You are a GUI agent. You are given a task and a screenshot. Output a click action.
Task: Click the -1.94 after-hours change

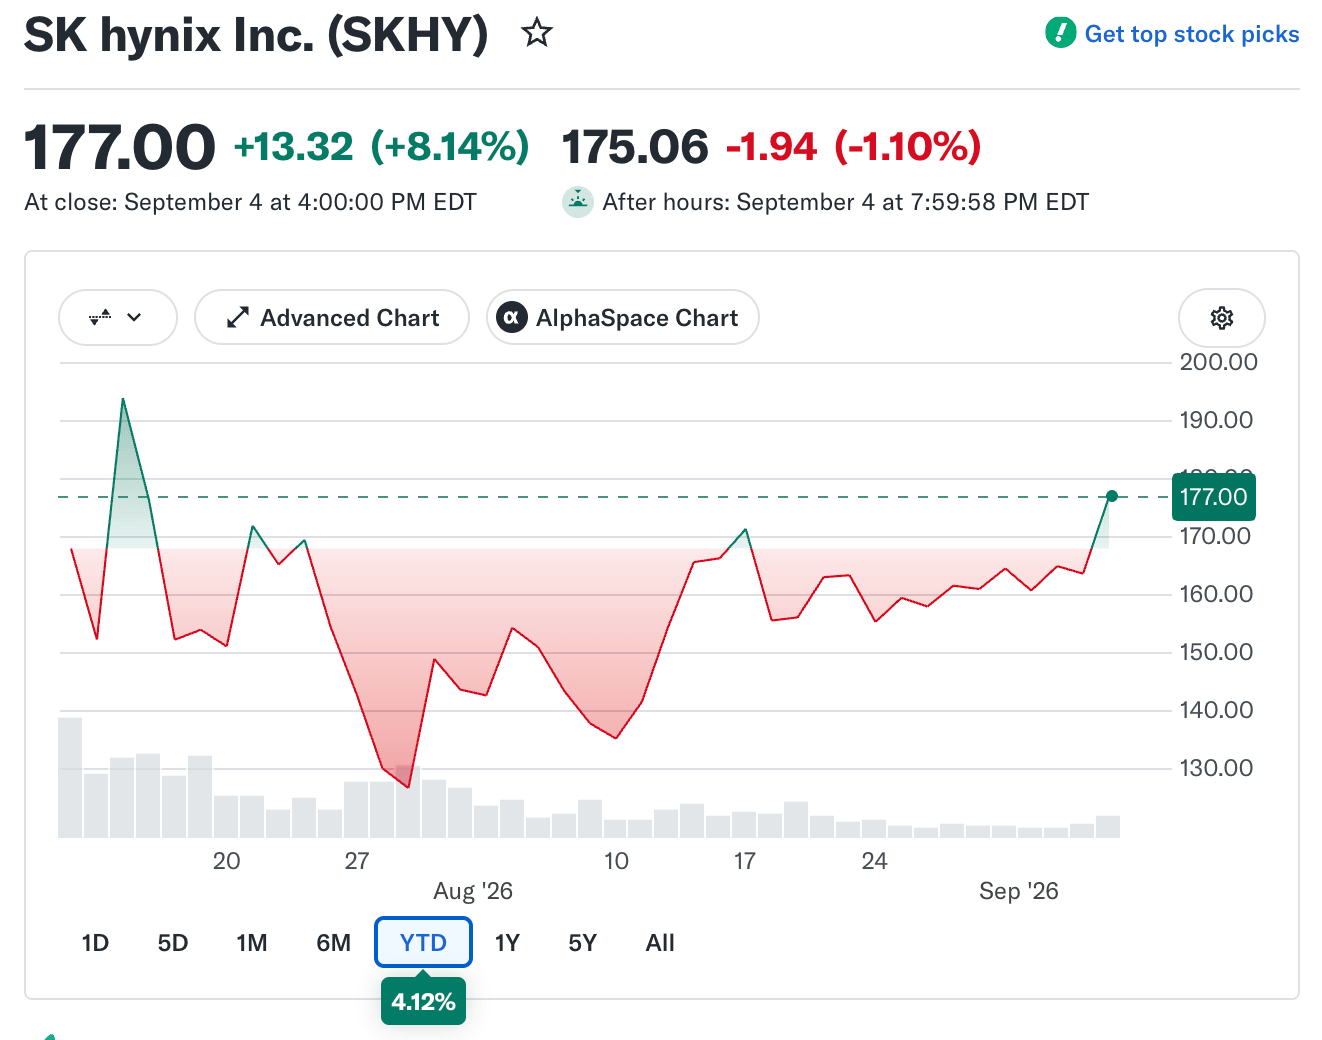(772, 147)
